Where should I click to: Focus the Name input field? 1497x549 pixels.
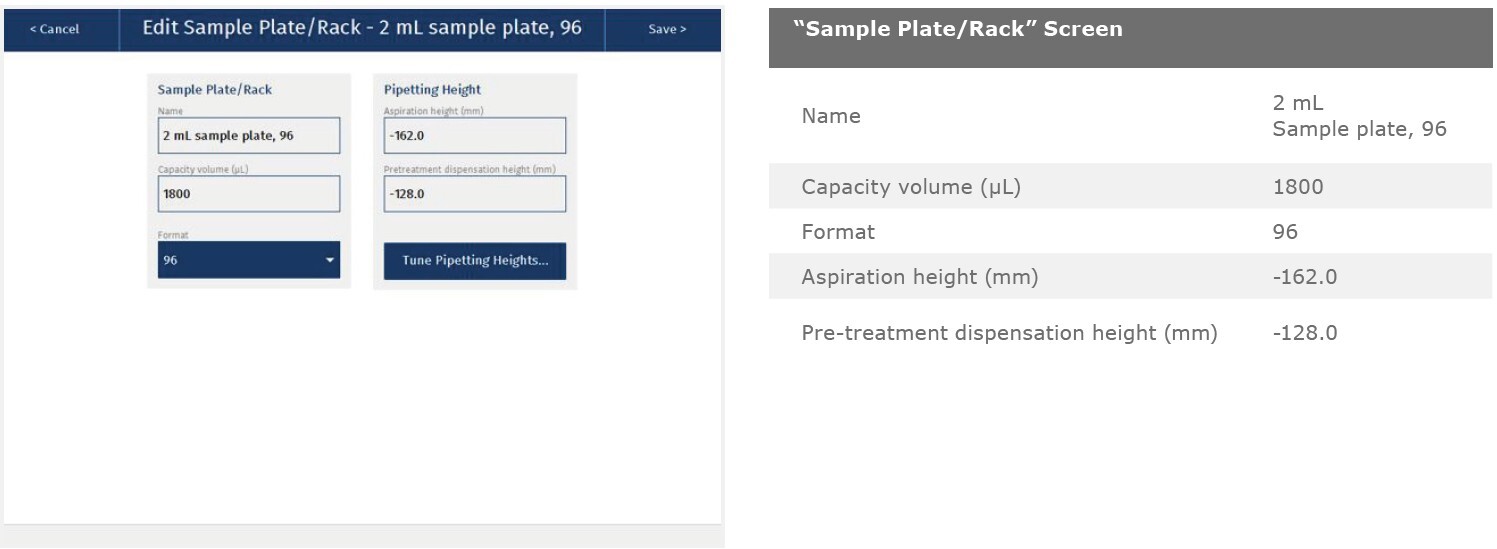click(249, 136)
